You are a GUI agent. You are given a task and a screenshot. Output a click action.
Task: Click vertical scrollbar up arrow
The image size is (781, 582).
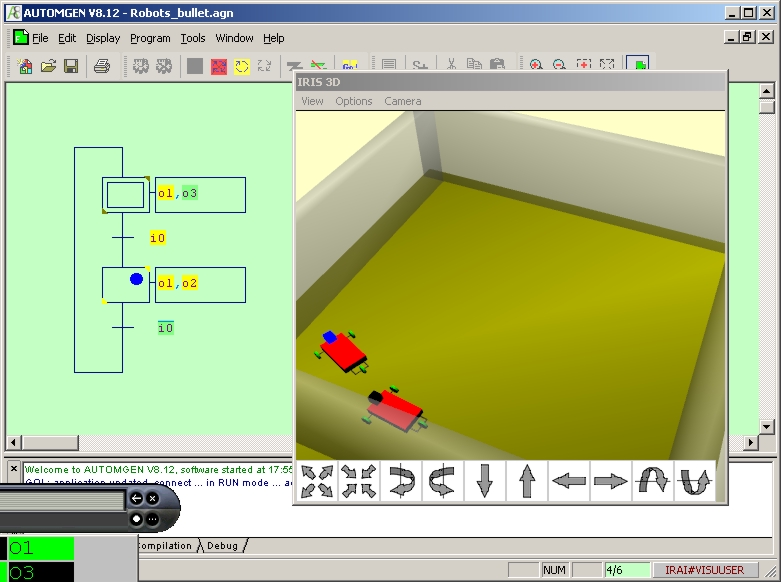[766, 90]
